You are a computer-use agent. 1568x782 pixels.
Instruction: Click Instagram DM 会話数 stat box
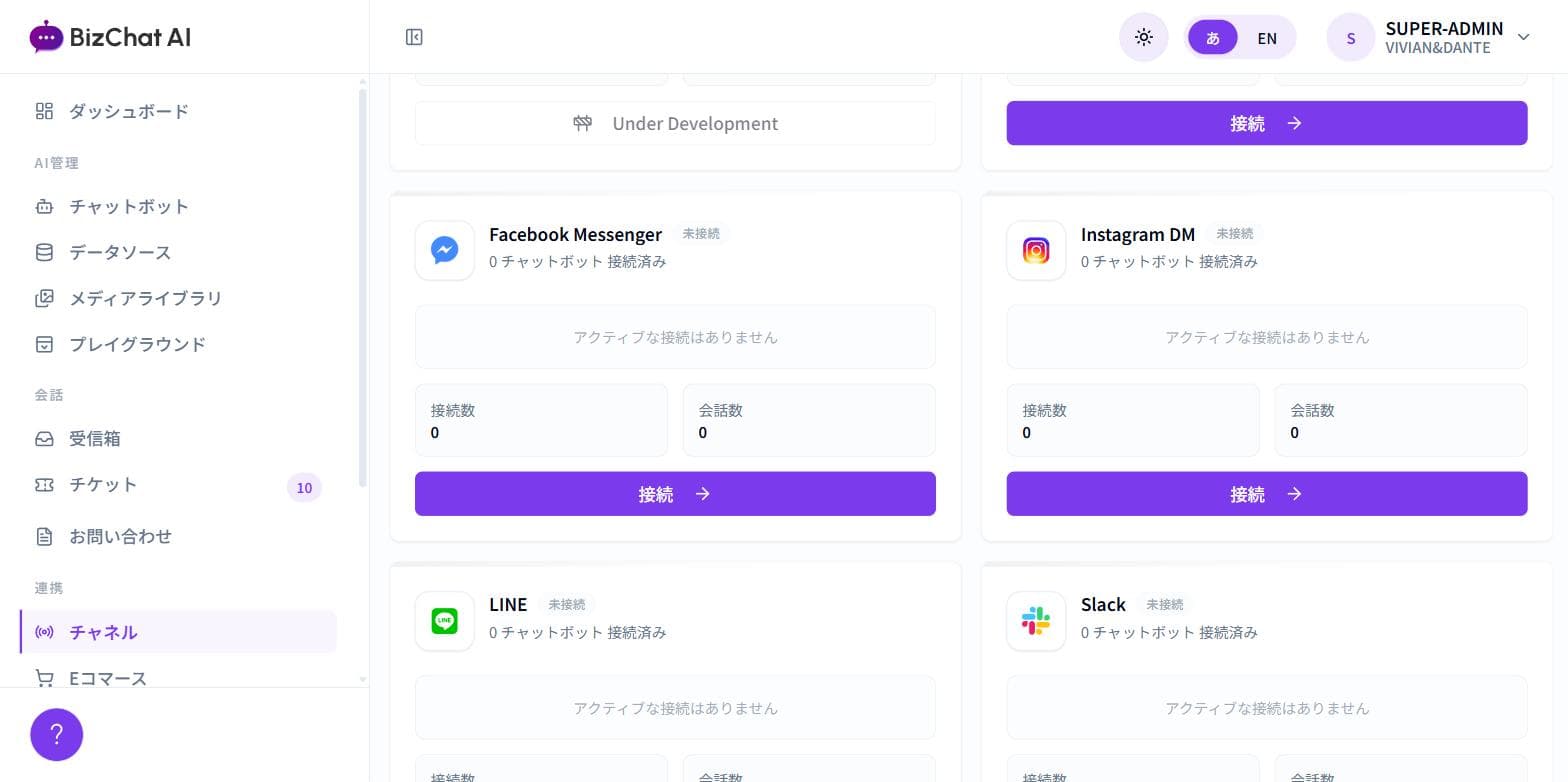pyautogui.click(x=1401, y=421)
